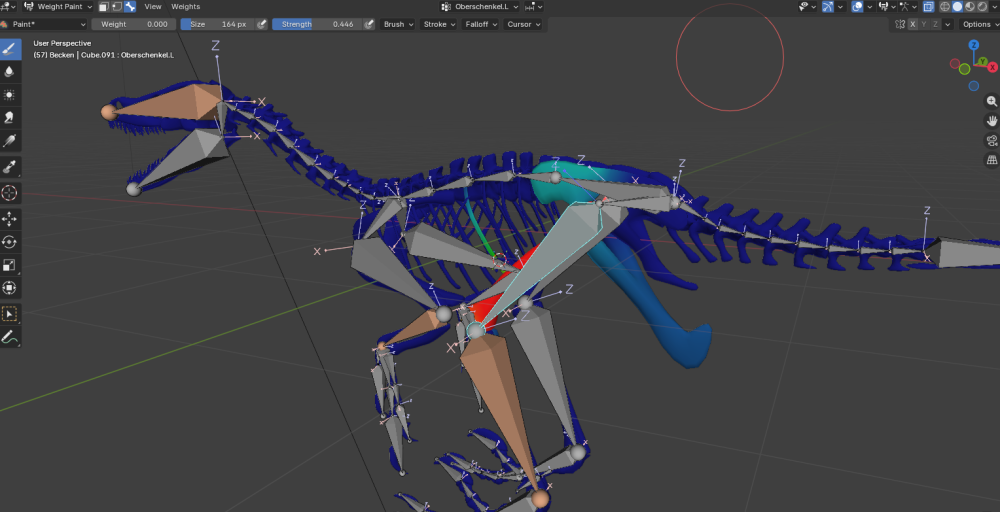Select the Annotate tool
This screenshot has height=512, width=1000.
tap(10, 337)
